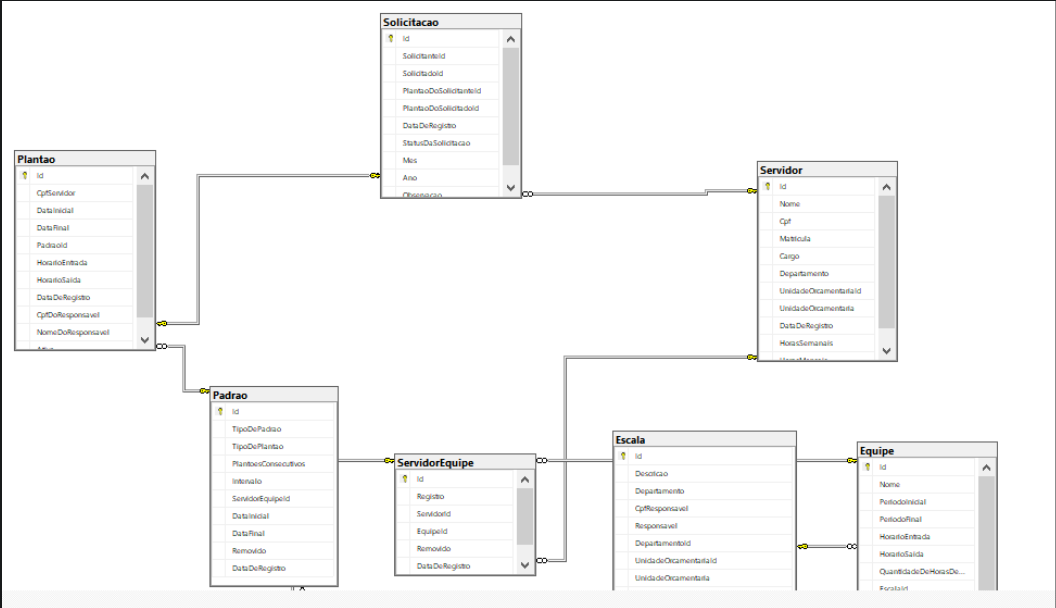This screenshot has width=1056, height=608.
Task: Click scroll up arrow in Plantao table
Action: click(145, 176)
